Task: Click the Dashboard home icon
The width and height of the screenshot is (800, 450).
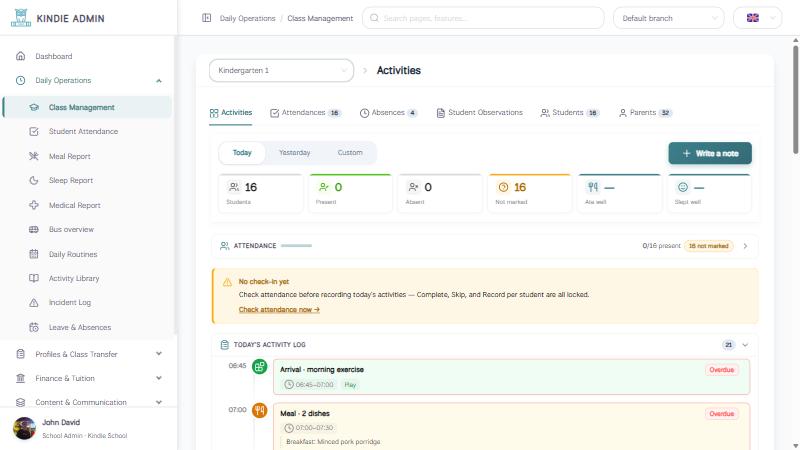Action: tap(20, 56)
